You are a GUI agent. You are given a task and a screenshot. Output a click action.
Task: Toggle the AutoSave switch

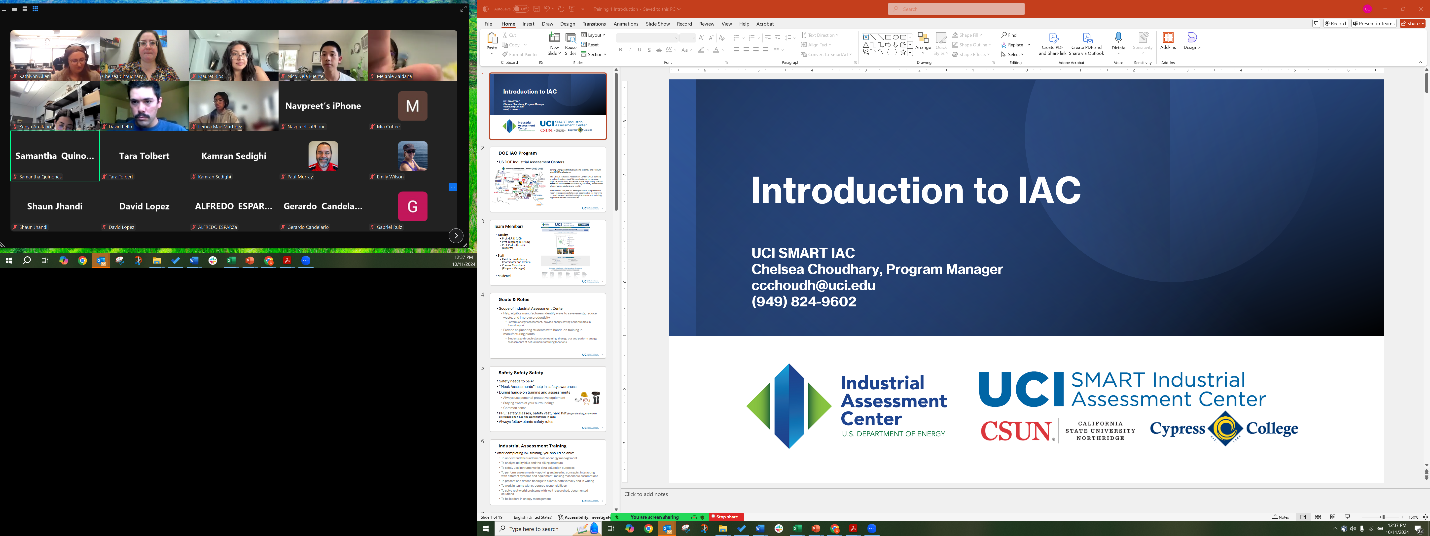coord(521,9)
